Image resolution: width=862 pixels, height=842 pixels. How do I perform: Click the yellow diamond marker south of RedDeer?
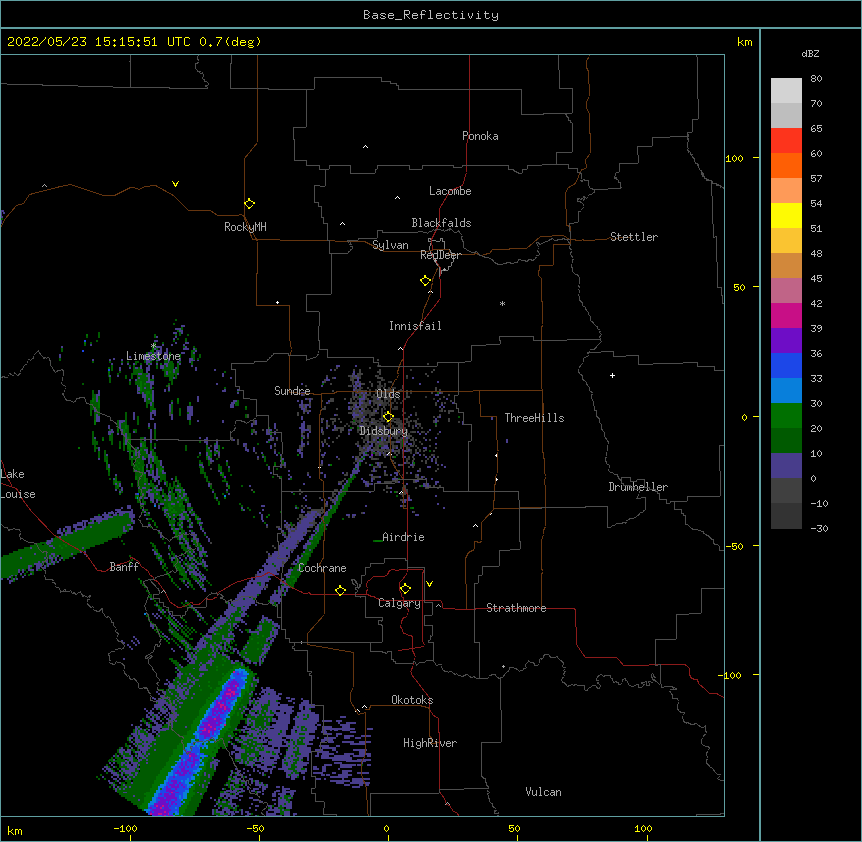pos(425,281)
